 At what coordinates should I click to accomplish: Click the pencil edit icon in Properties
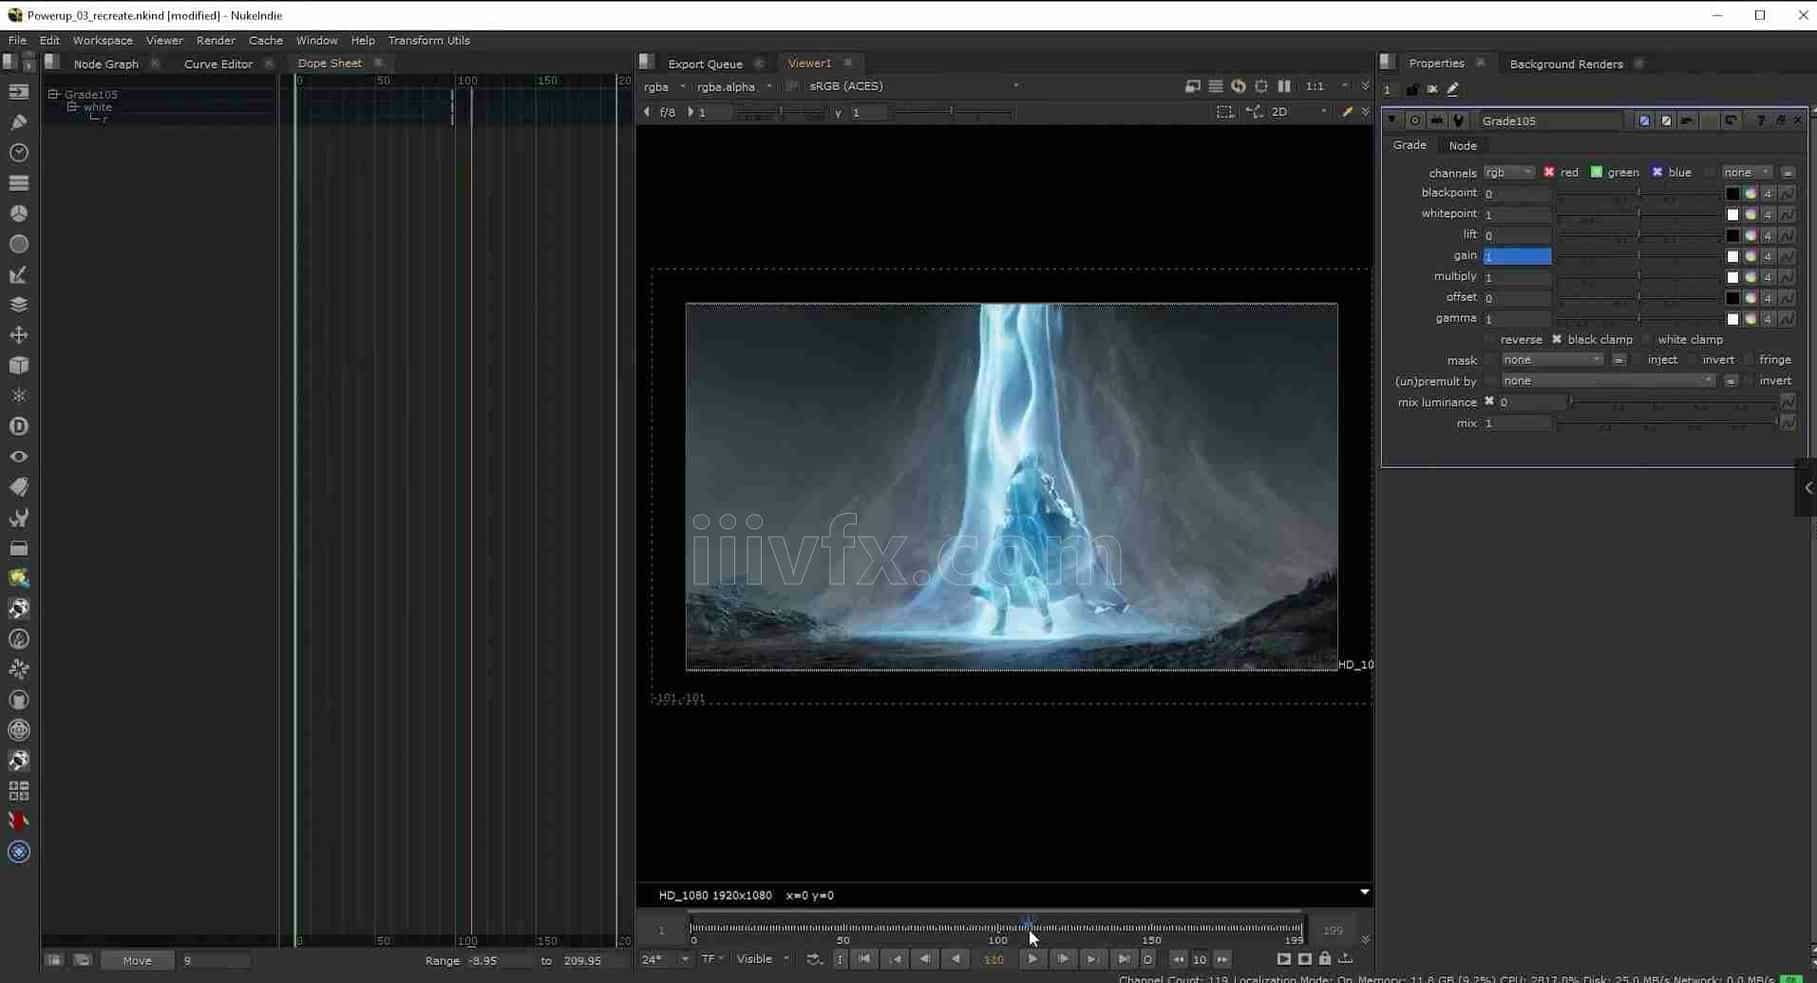[1453, 89]
